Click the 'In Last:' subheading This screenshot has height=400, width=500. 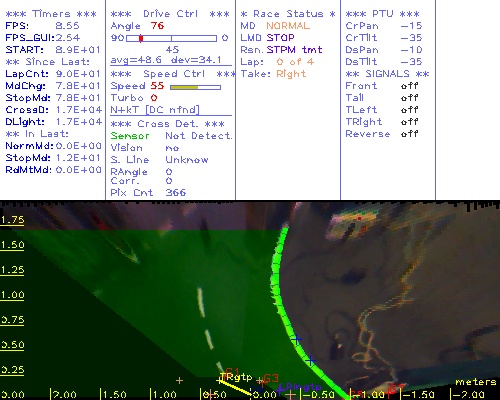(37, 134)
